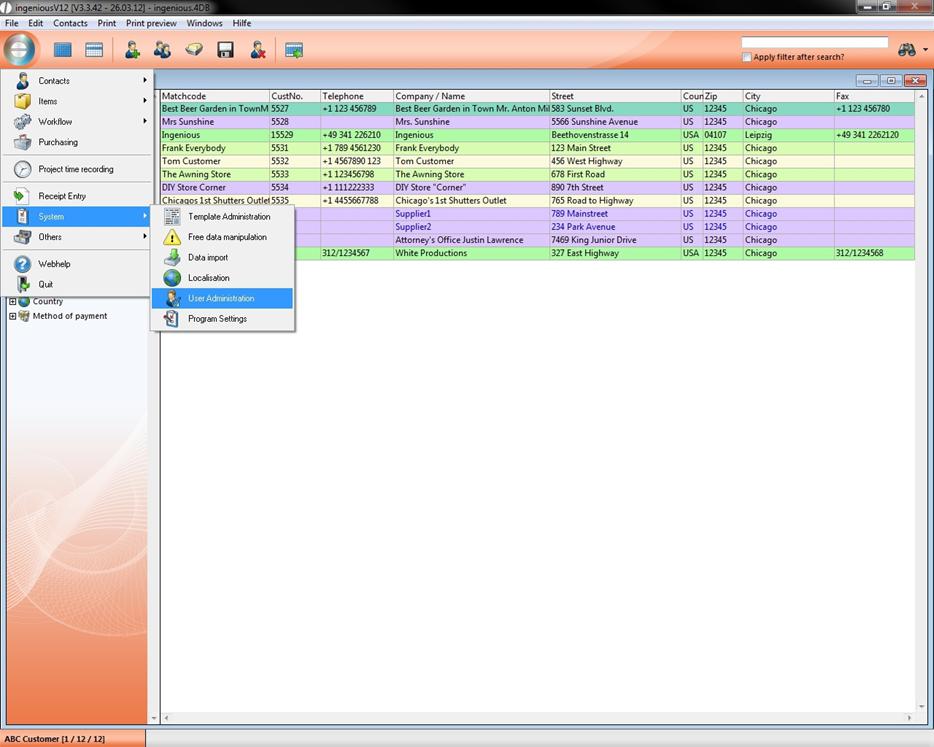The height and width of the screenshot is (747, 934).
Task: Expand the Method of payment tree node
Action: tap(12, 316)
